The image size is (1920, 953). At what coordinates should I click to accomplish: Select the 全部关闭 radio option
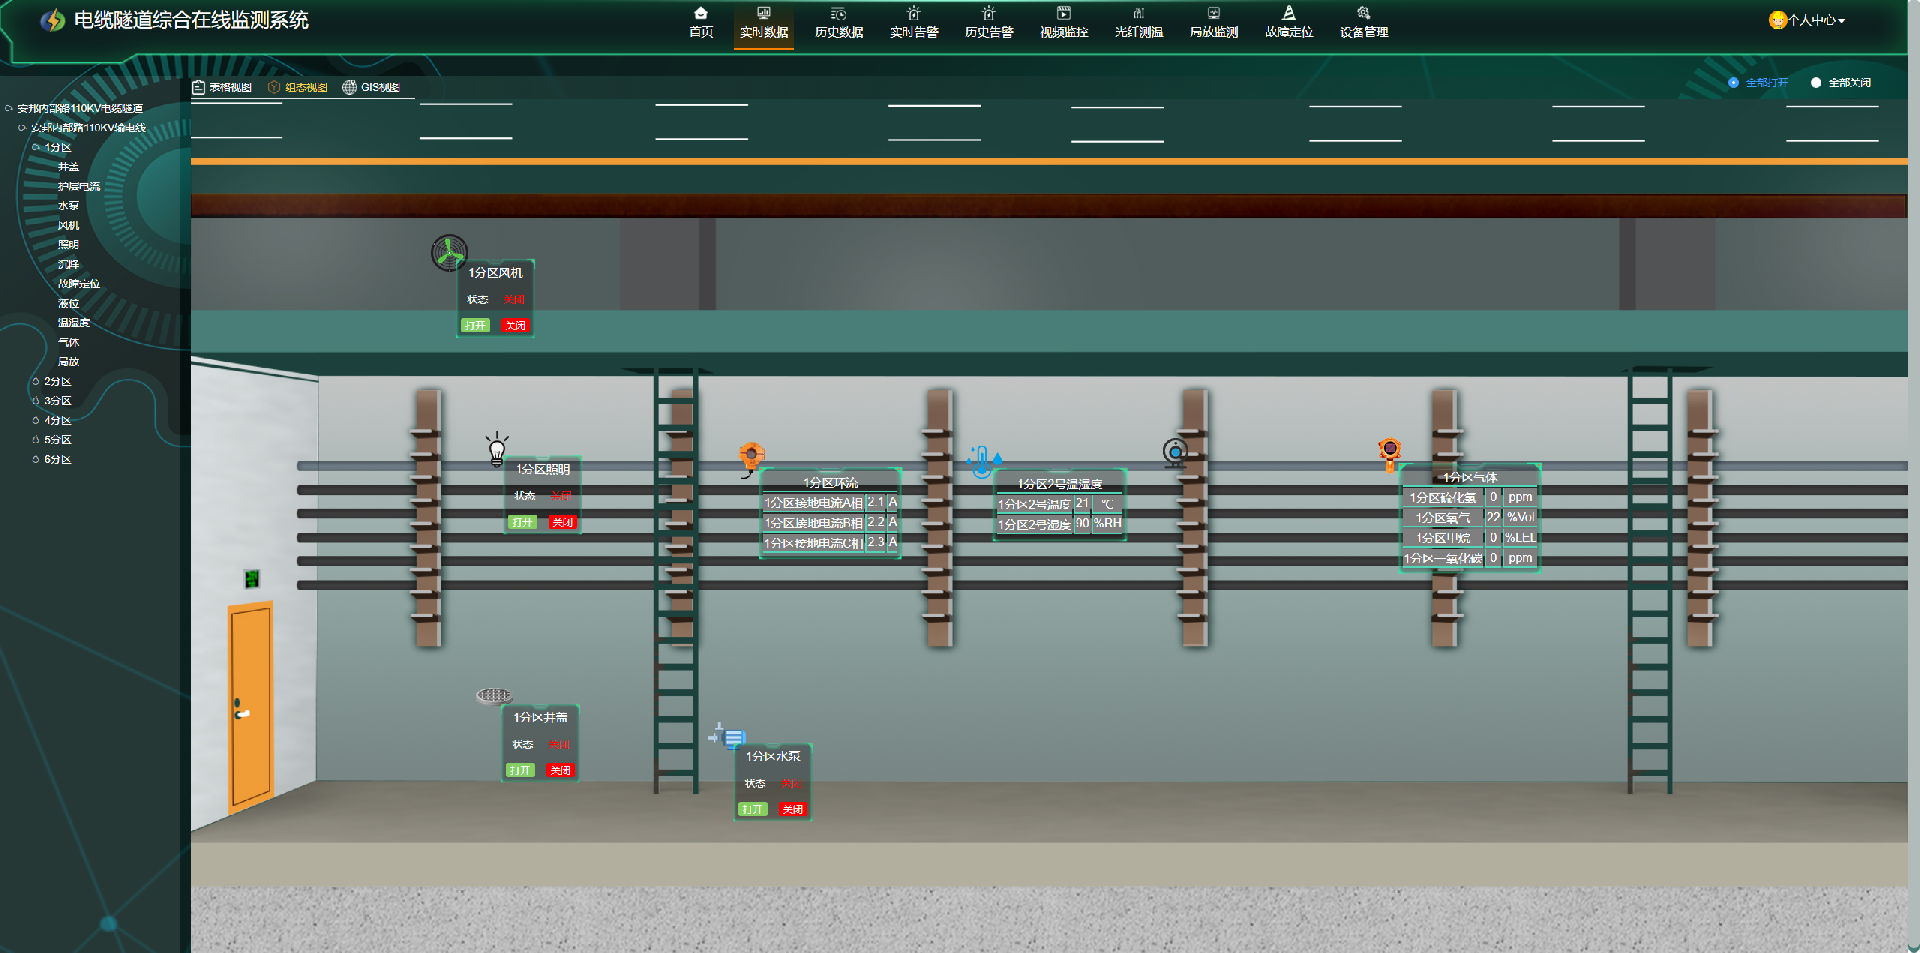[1841, 83]
